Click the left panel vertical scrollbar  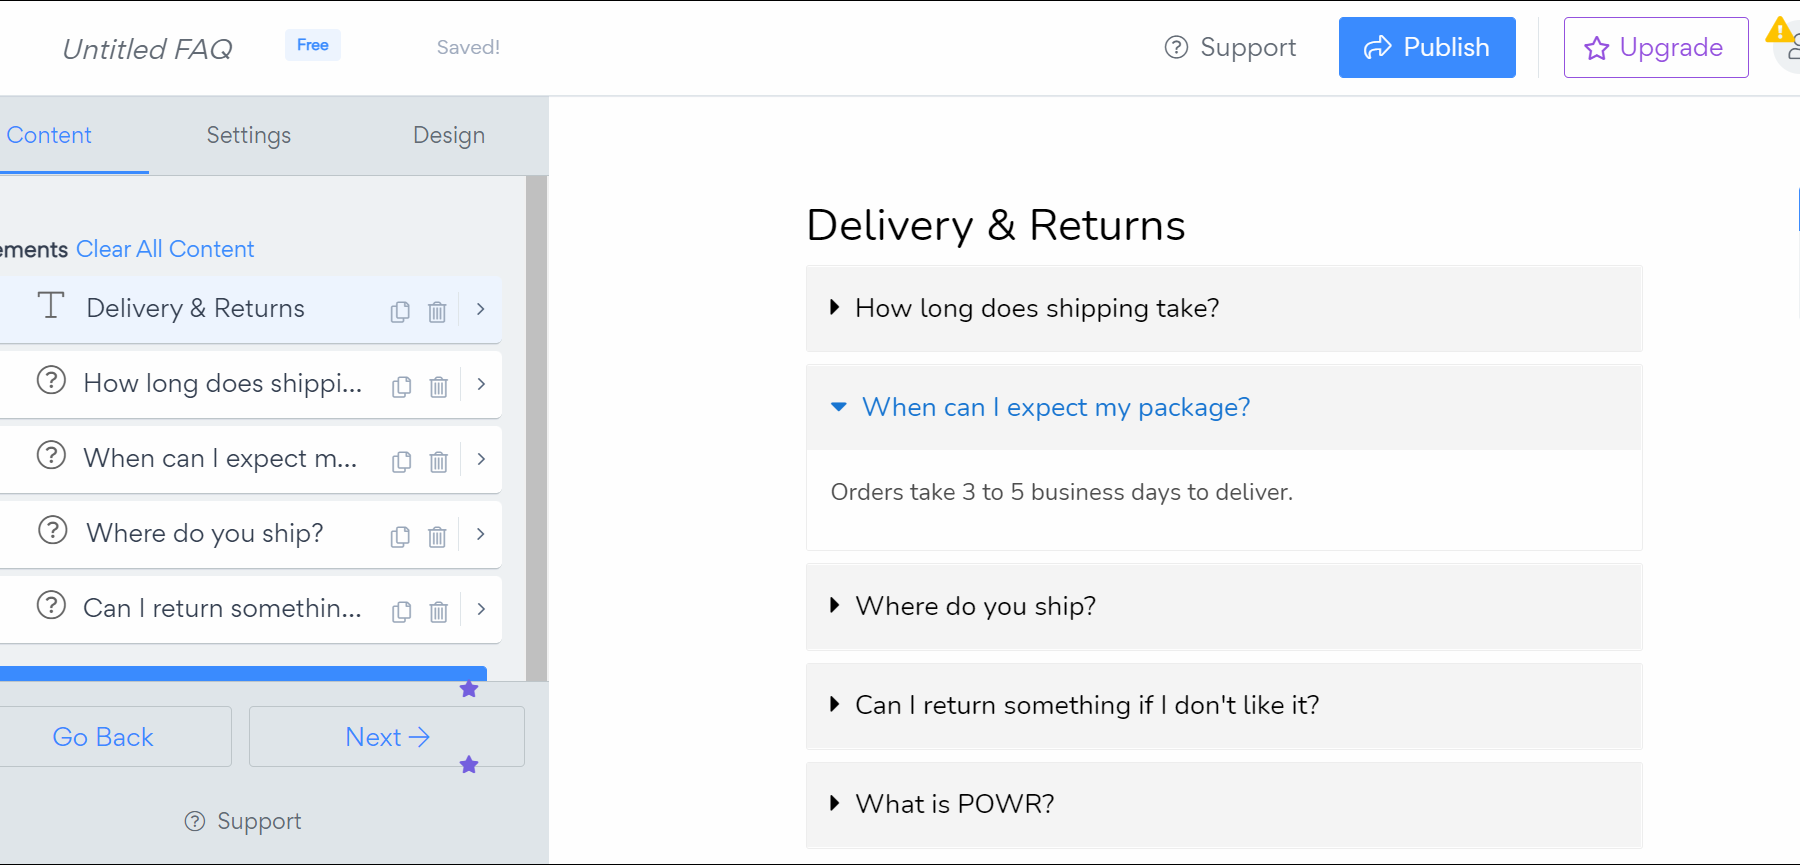tap(537, 430)
